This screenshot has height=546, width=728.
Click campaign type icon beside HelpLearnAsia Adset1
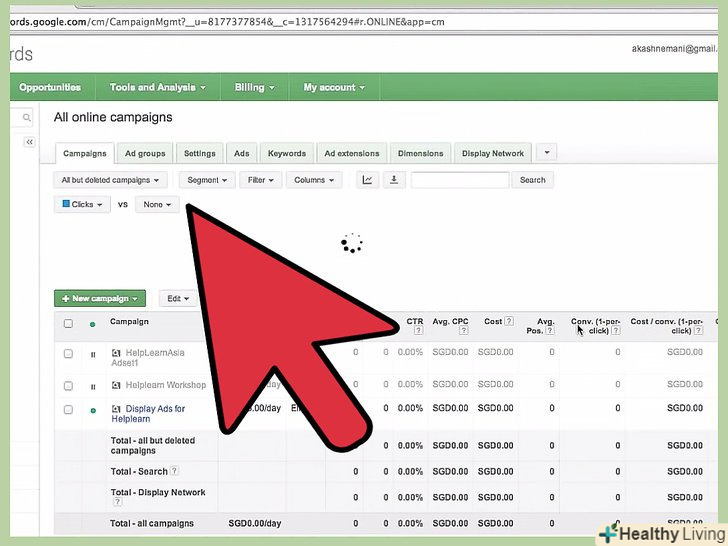pos(116,353)
